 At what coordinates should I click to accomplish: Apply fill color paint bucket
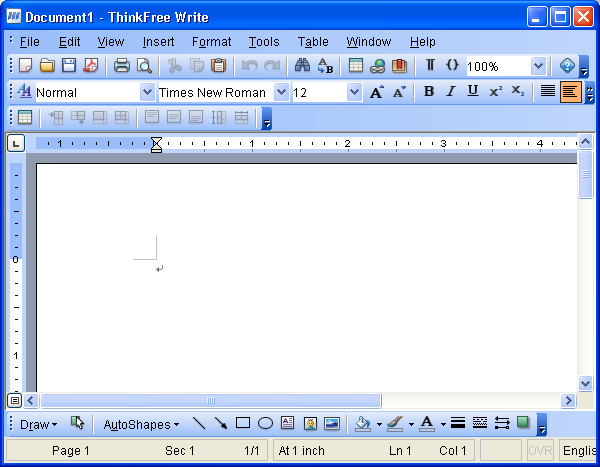tap(363, 423)
